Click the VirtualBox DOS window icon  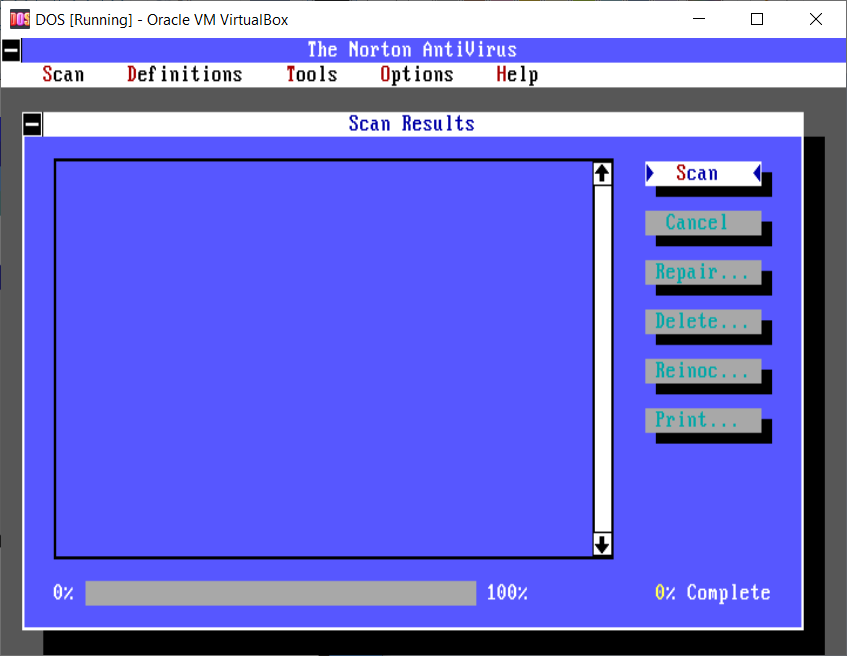pos(20,19)
